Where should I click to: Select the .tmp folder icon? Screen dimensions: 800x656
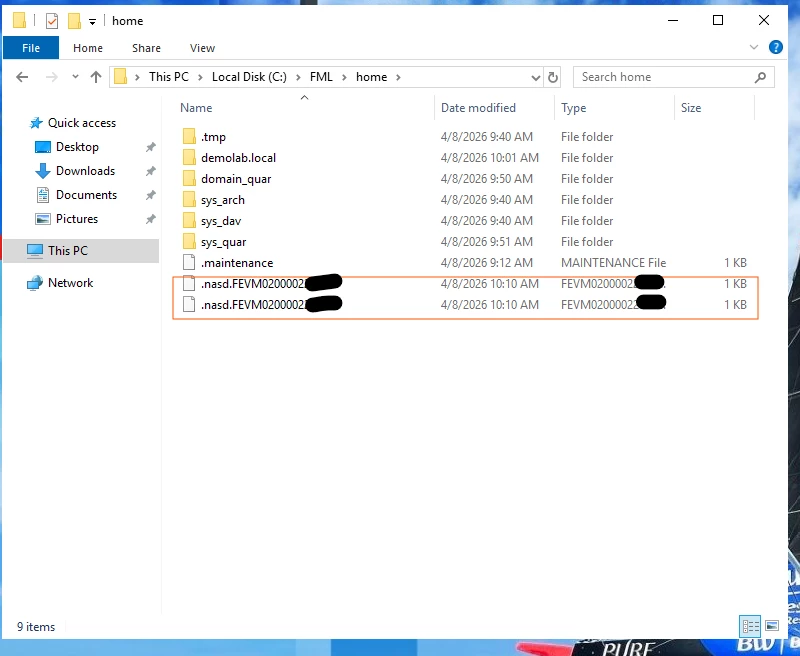[x=189, y=137]
